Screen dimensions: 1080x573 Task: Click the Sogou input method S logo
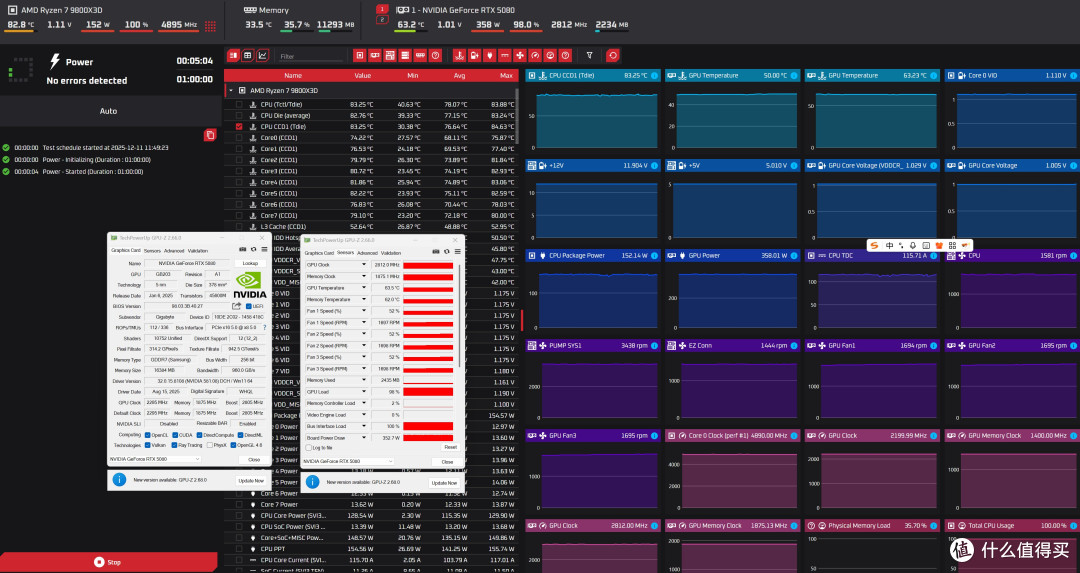tap(874, 245)
